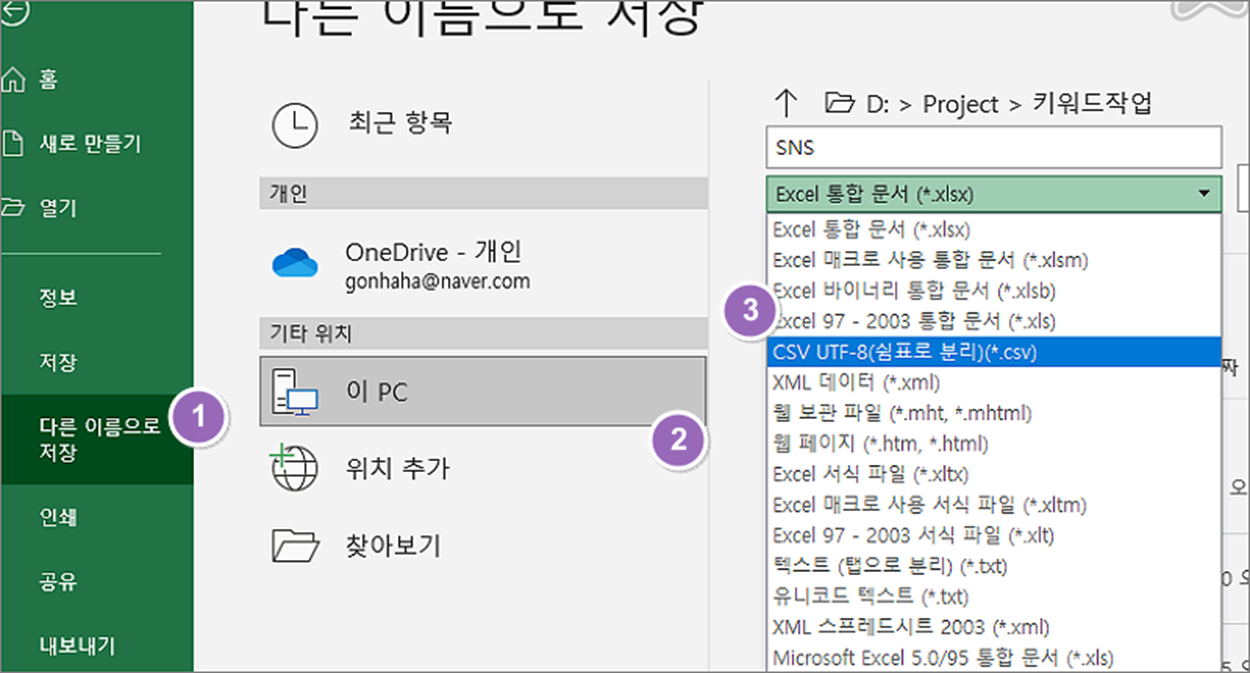Screen dimensions: 1250x673
Task: Click the D: drive path segment
Action: [x=875, y=104]
